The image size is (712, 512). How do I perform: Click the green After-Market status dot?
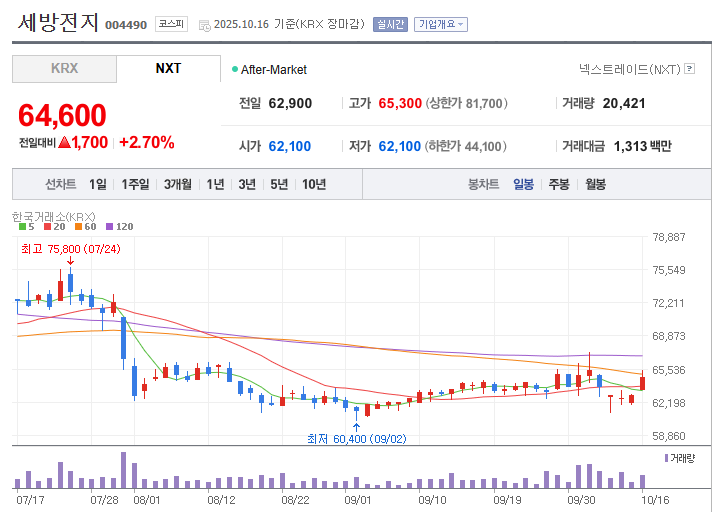tap(235, 70)
